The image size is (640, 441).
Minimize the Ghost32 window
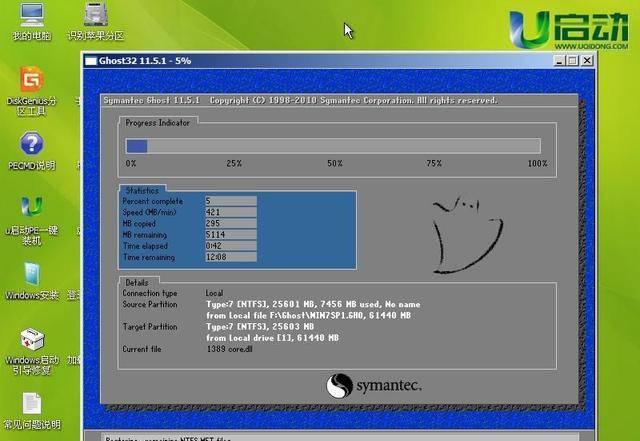tap(560, 61)
